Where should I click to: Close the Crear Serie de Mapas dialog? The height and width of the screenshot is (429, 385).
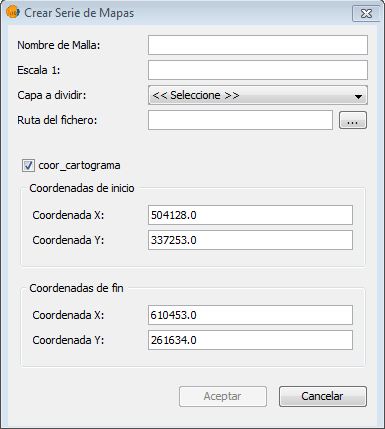coord(366,13)
